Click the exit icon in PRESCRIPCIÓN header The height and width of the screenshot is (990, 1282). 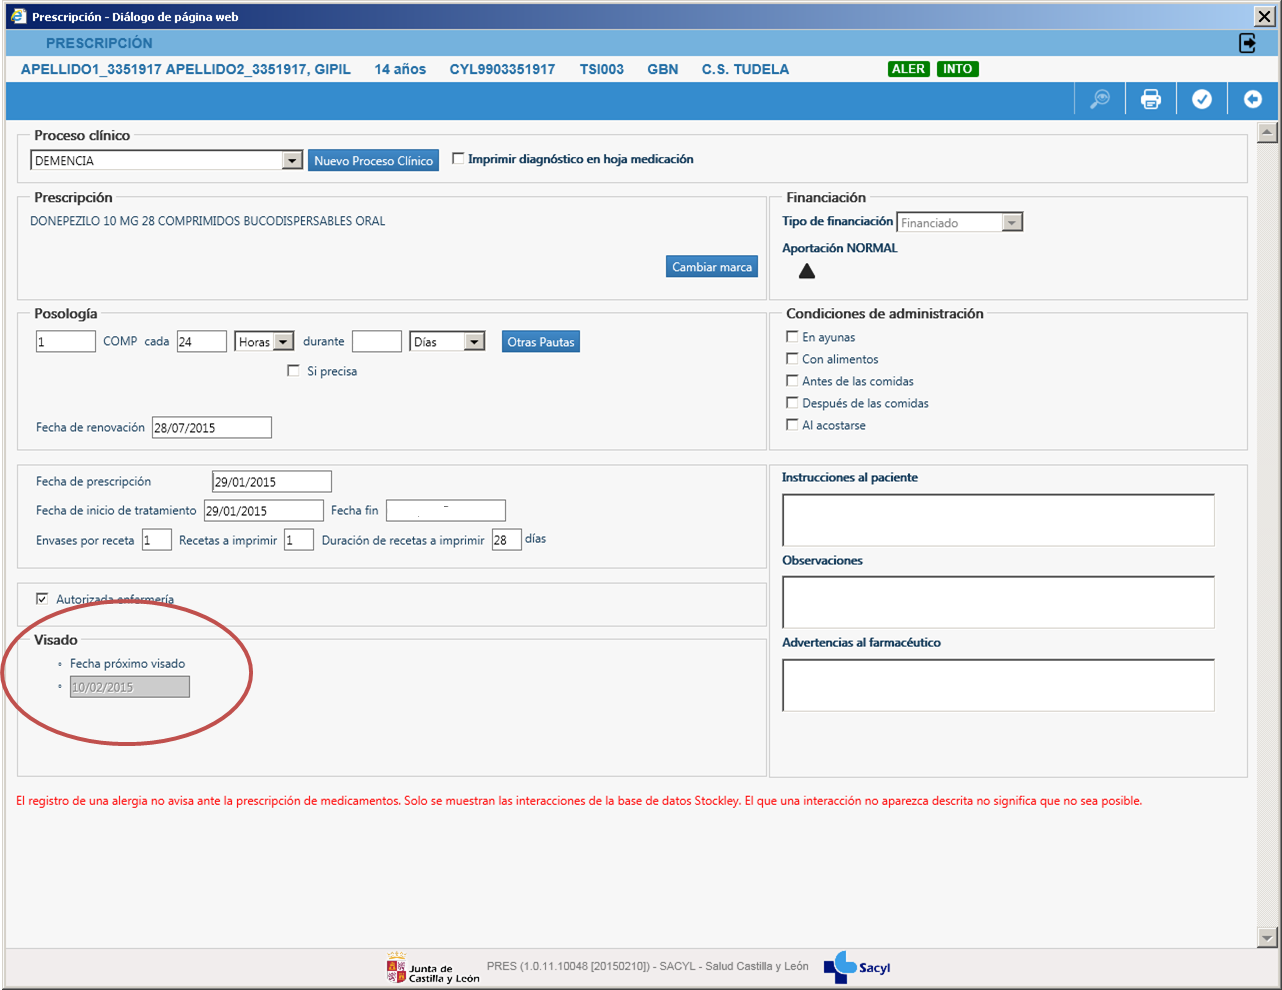(x=1247, y=43)
